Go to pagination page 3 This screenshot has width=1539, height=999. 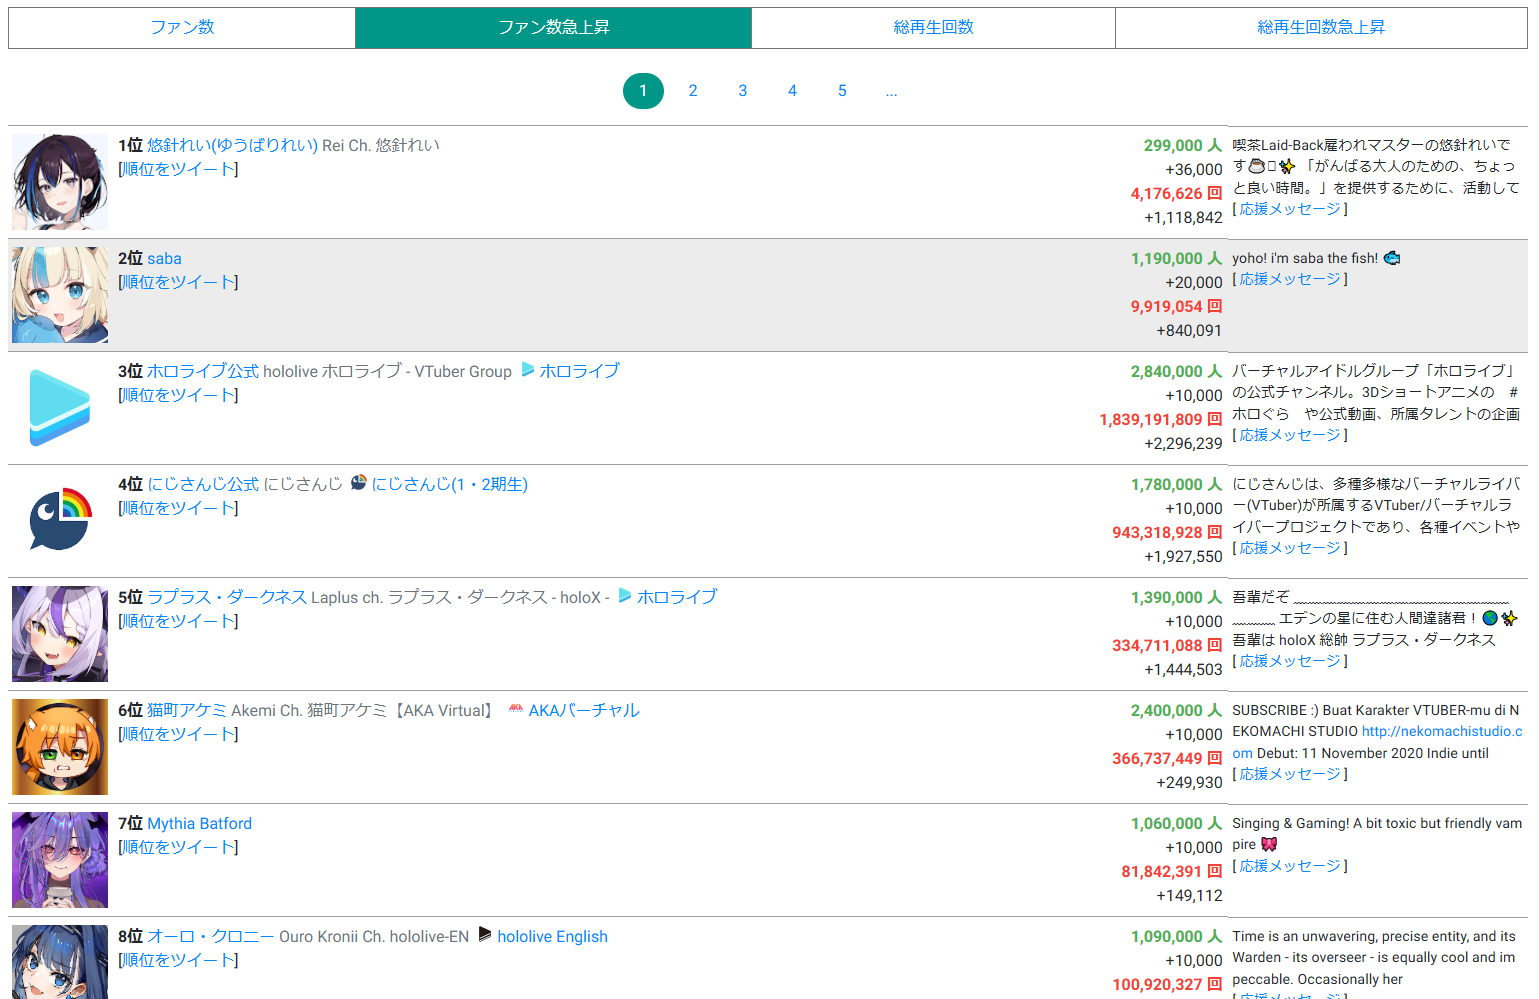(x=743, y=91)
